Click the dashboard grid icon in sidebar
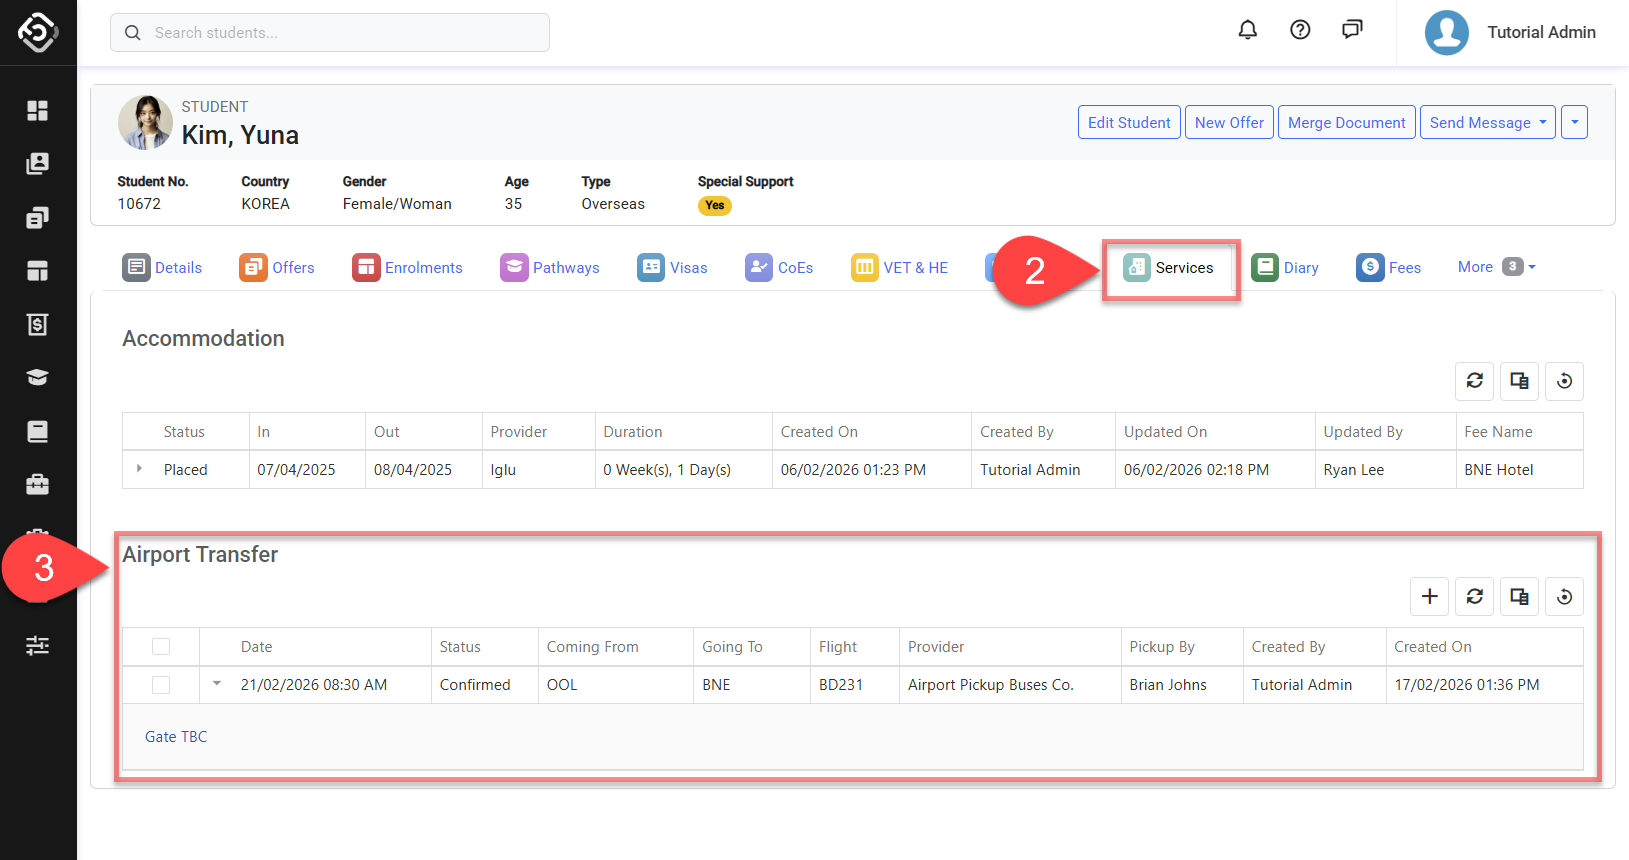The image size is (1629, 860). pos(38,110)
